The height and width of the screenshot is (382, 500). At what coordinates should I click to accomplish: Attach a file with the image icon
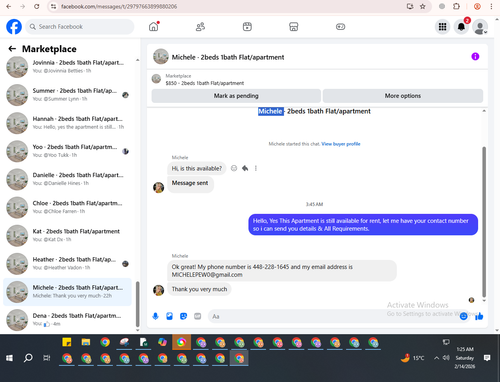click(x=169, y=316)
